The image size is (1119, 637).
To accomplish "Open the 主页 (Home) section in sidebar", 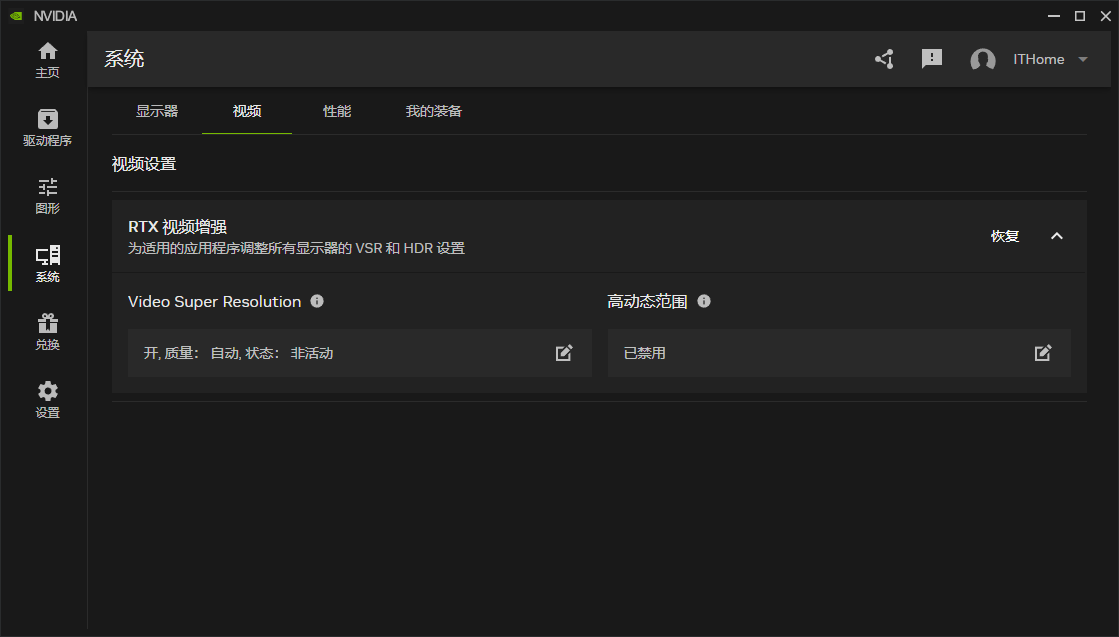I will 47,60.
